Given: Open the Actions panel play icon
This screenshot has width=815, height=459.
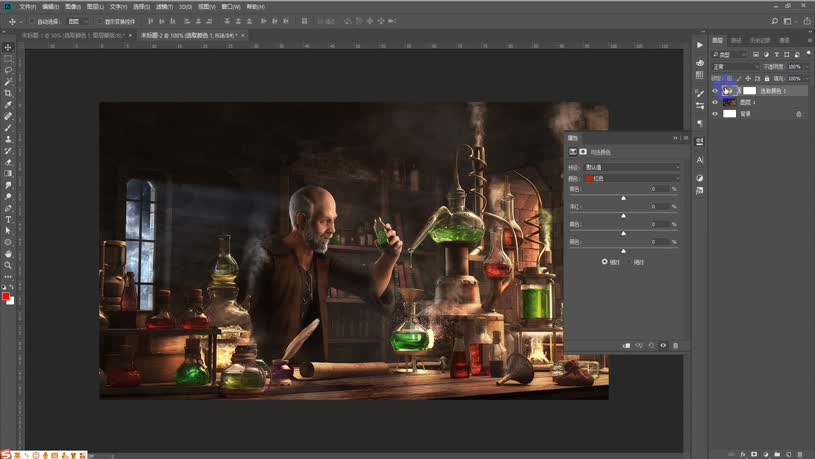Looking at the screenshot, I should click(700, 45).
